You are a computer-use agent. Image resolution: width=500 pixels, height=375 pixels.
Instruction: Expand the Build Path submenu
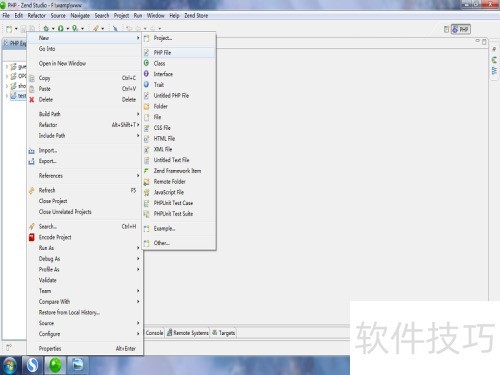(138, 114)
